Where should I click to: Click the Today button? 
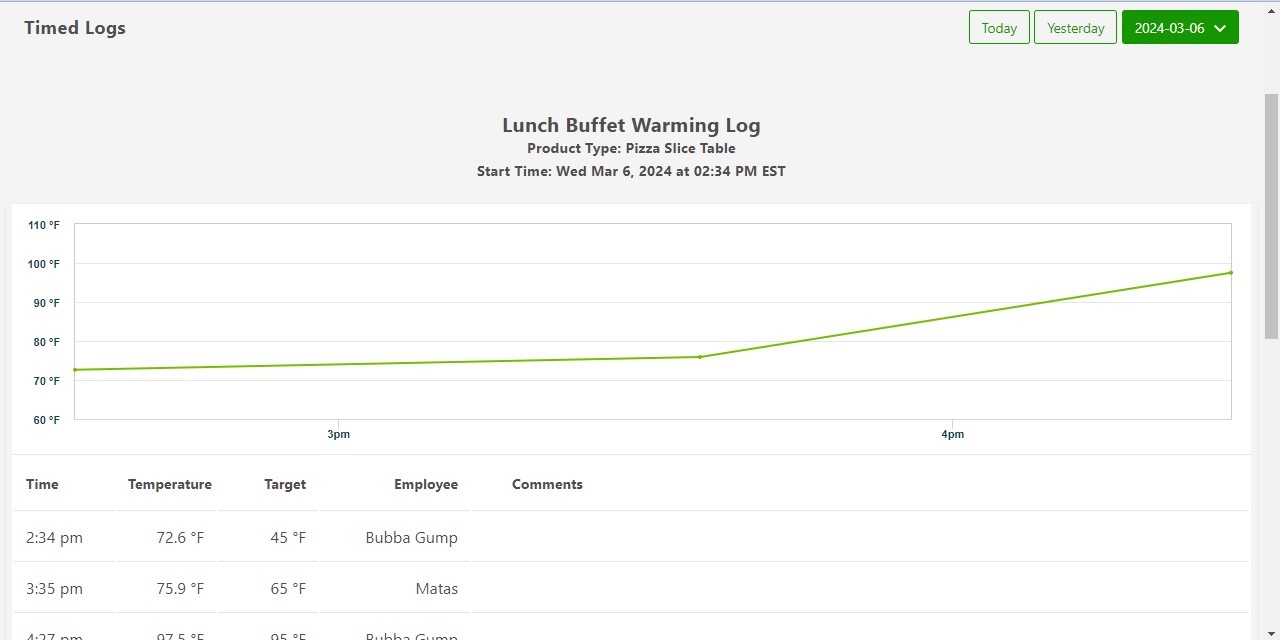click(999, 28)
